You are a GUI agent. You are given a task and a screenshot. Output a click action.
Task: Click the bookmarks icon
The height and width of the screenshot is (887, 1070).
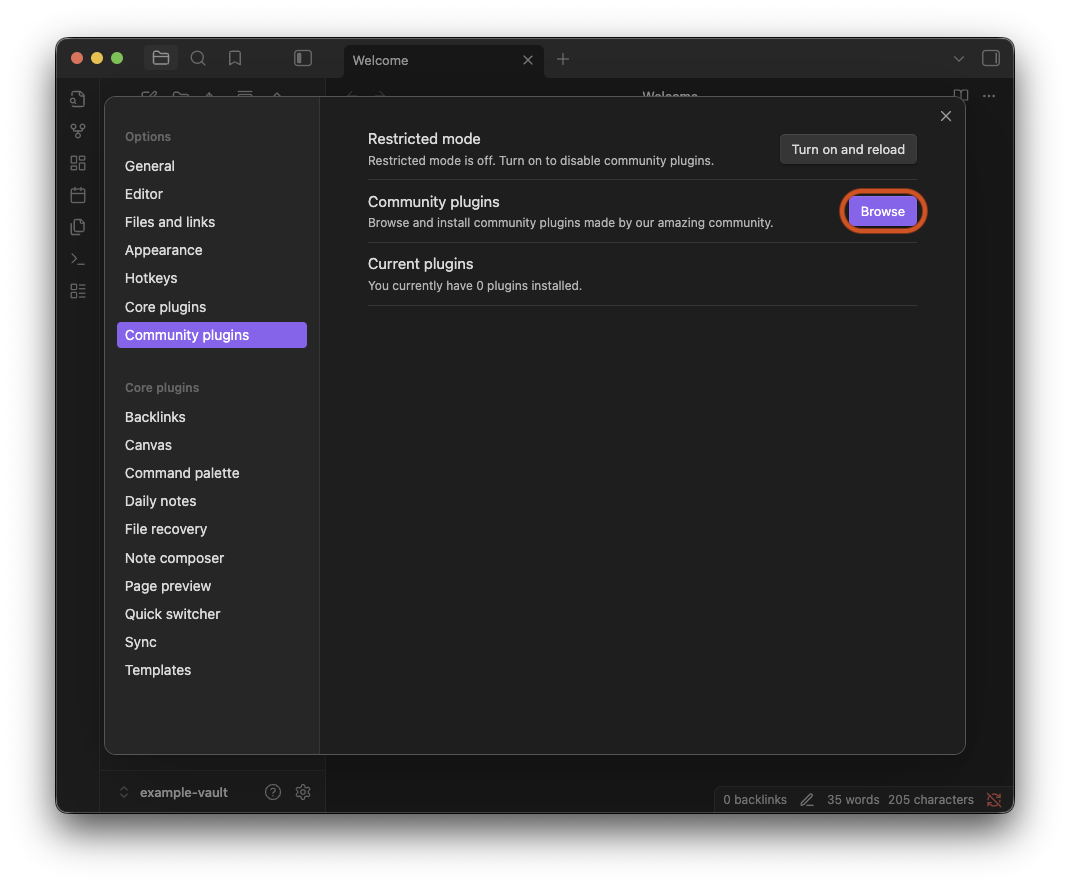[x=235, y=58]
